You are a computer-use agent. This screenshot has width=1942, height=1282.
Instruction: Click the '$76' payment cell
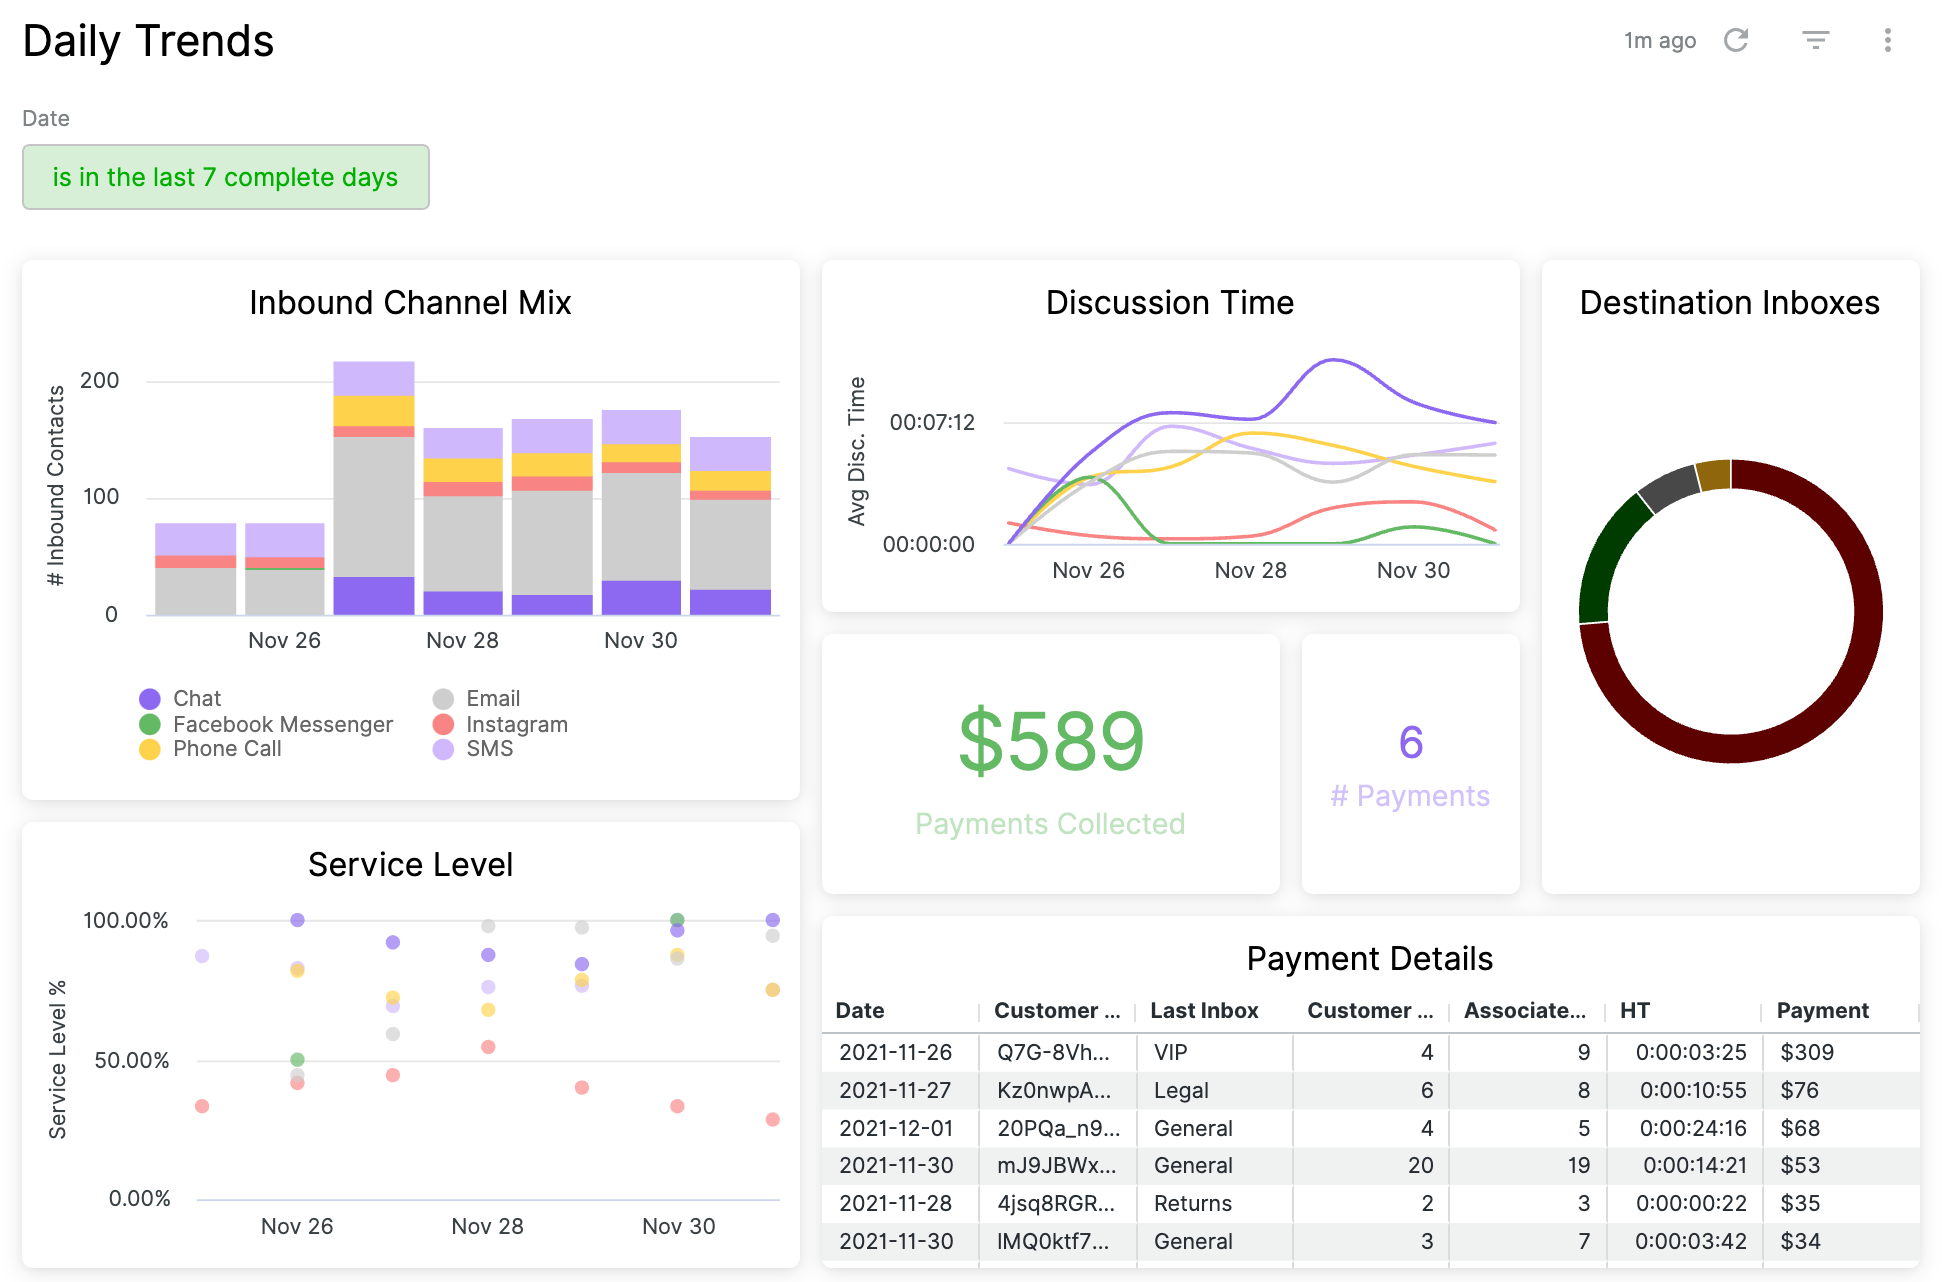tap(1800, 1090)
